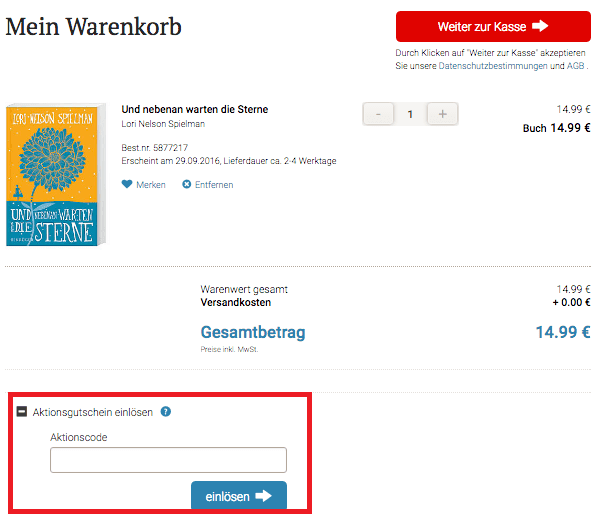Open the help question mark for Aktionsgutschein
The image size is (594, 517).
click(166, 411)
